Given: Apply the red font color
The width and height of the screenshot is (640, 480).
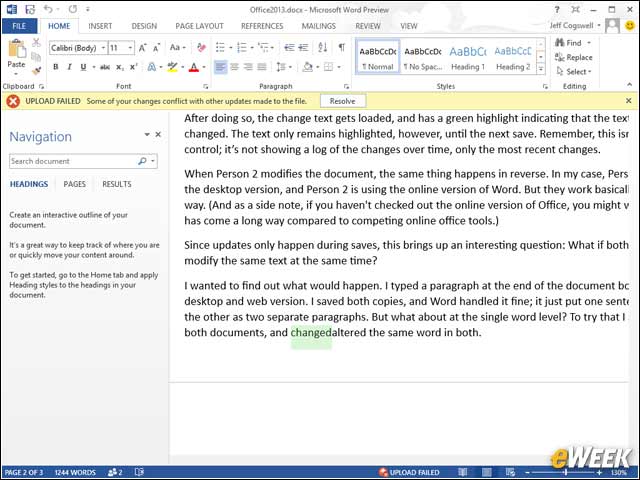Looking at the screenshot, I should coord(194,67).
